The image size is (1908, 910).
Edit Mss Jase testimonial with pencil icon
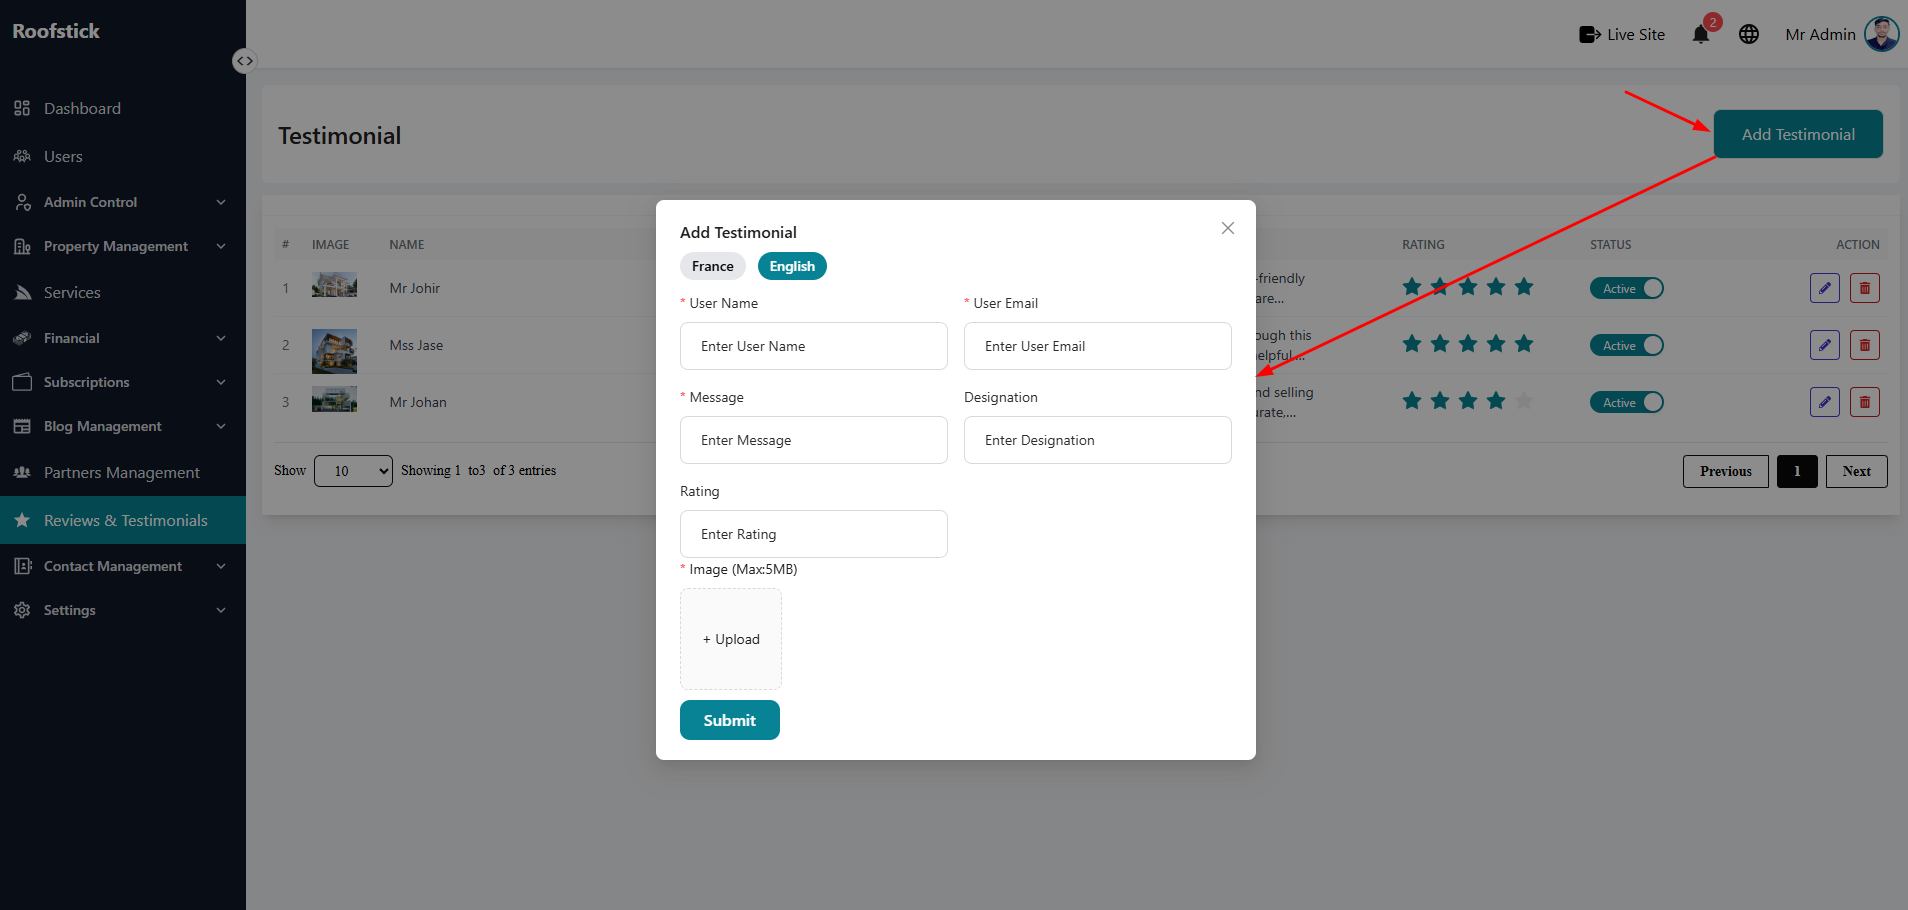1825,345
